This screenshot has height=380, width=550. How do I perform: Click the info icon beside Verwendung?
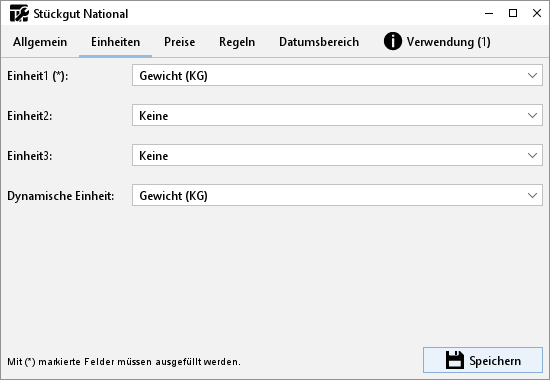coord(393,41)
